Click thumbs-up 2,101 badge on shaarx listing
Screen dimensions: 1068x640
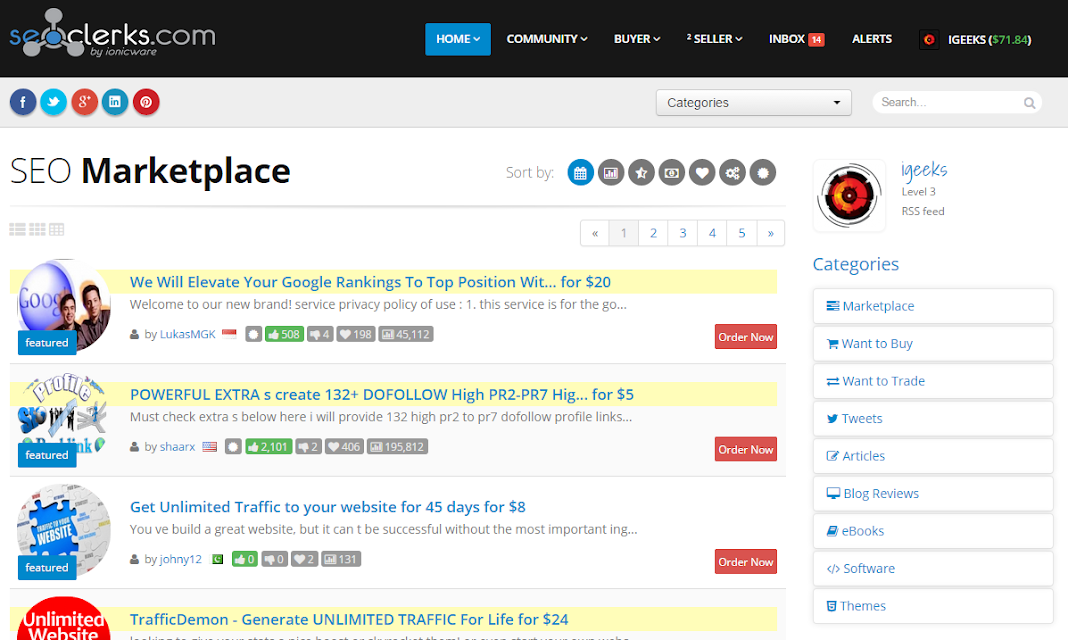click(x=268, y=447)
